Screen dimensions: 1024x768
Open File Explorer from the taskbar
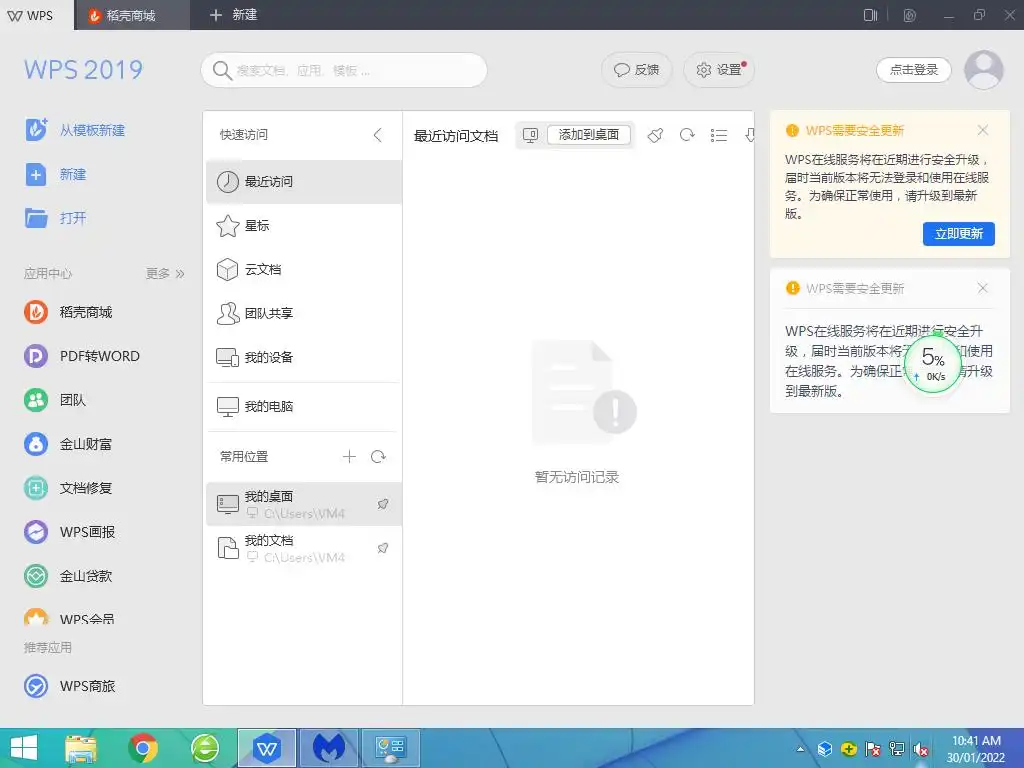coord(82,748)
